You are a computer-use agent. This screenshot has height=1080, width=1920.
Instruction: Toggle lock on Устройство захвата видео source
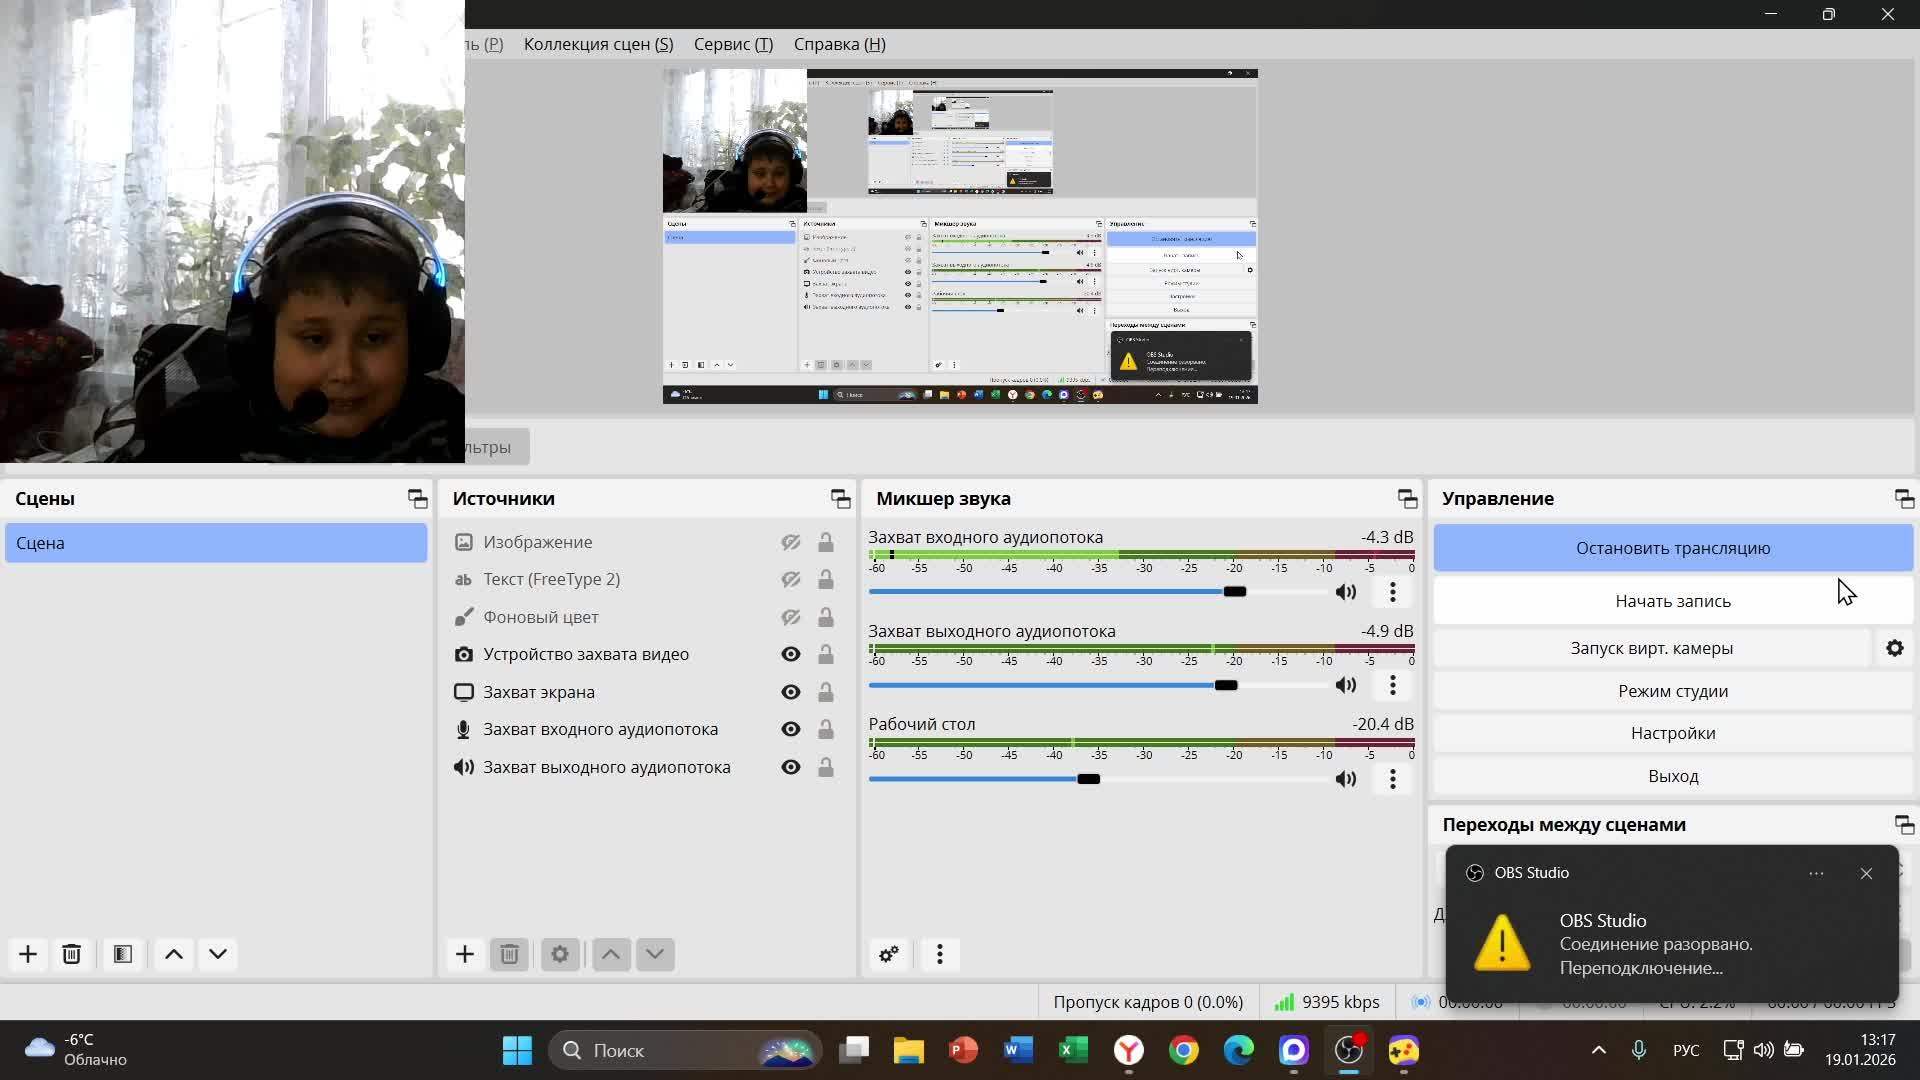coord(826,654)
